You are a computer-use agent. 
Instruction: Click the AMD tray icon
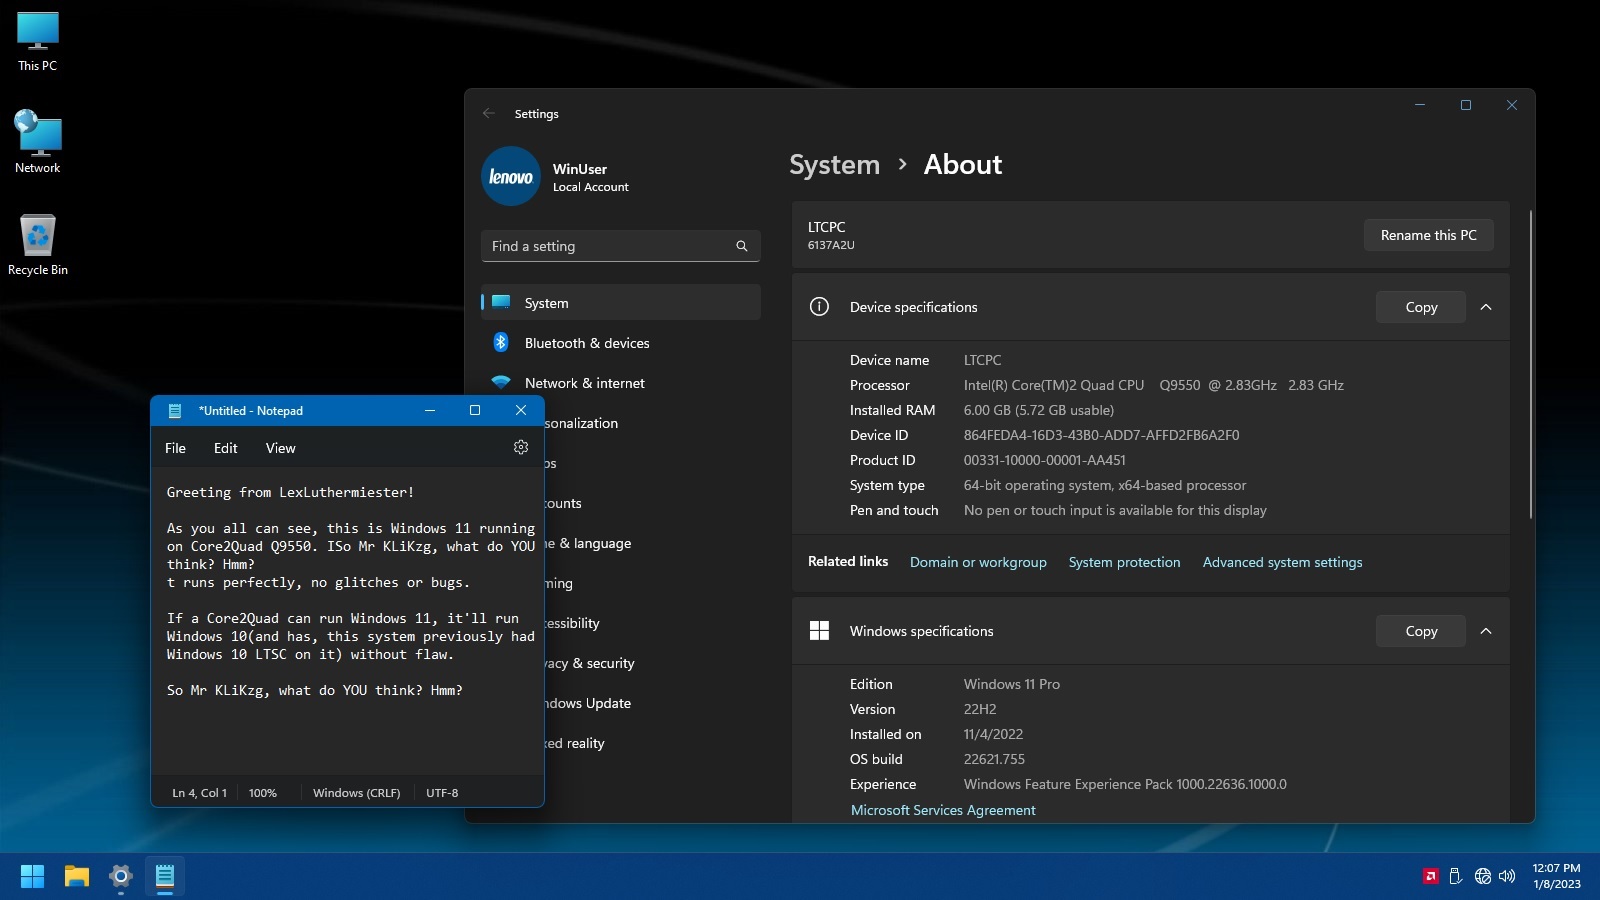pyautogui.click(x=1431, y=876)
